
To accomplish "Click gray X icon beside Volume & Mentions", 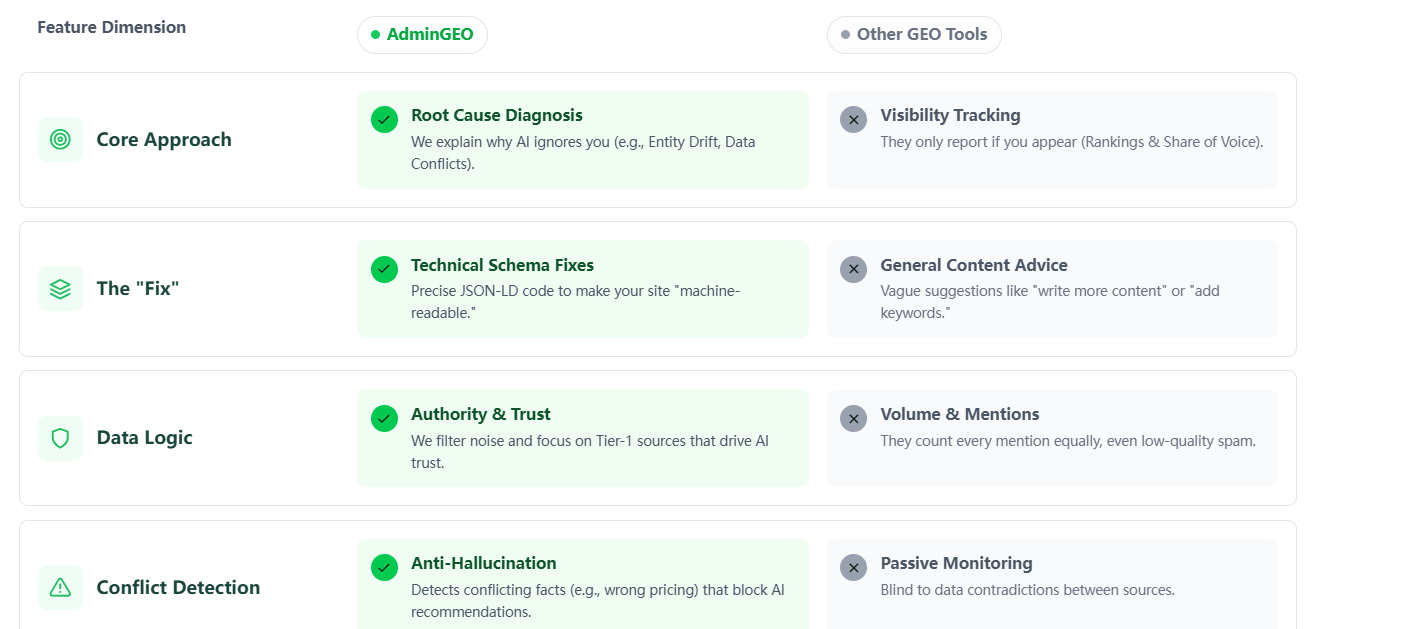I will 853,418.
